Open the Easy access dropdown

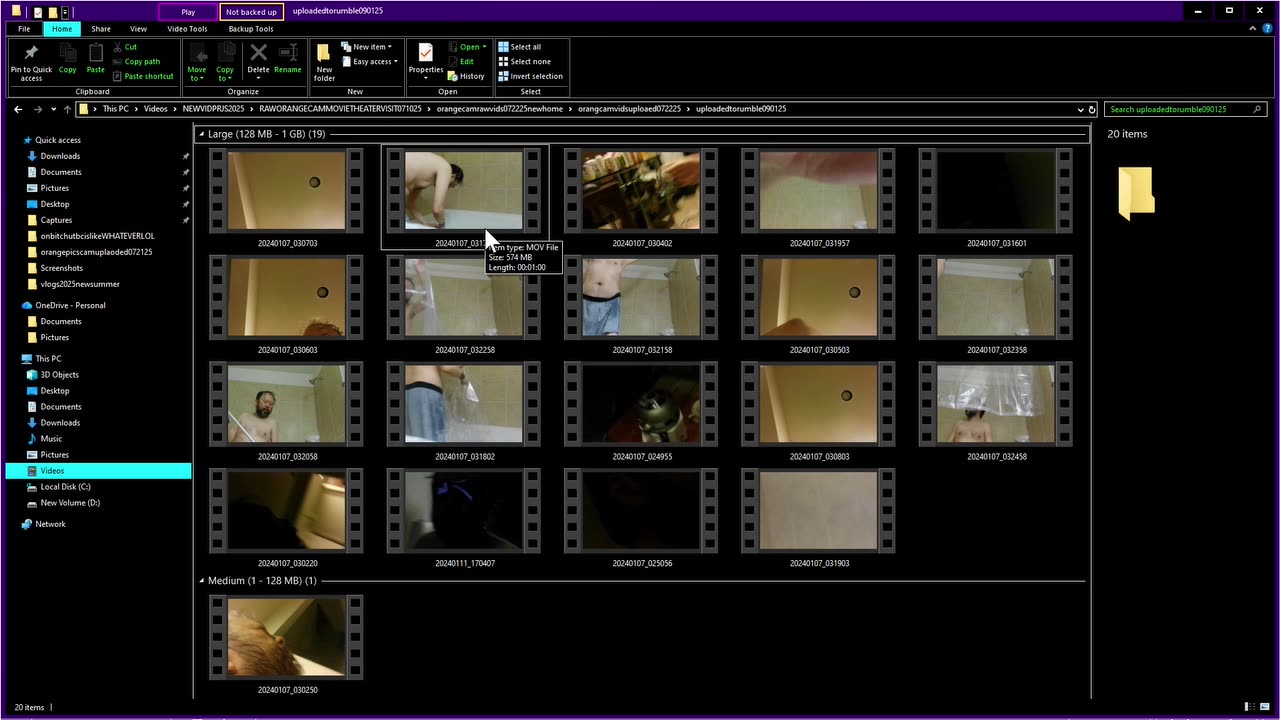[369, 62]
